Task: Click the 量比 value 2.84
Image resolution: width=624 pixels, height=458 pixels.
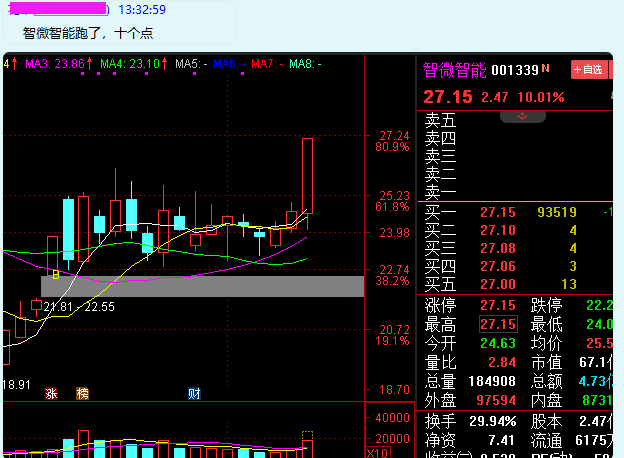Action: coord(502,362)
